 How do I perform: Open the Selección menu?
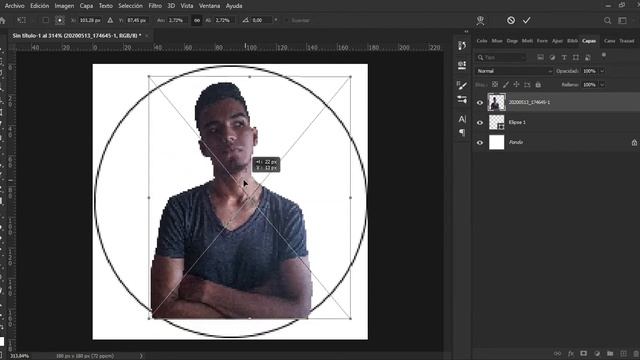[x=130, y=6]
